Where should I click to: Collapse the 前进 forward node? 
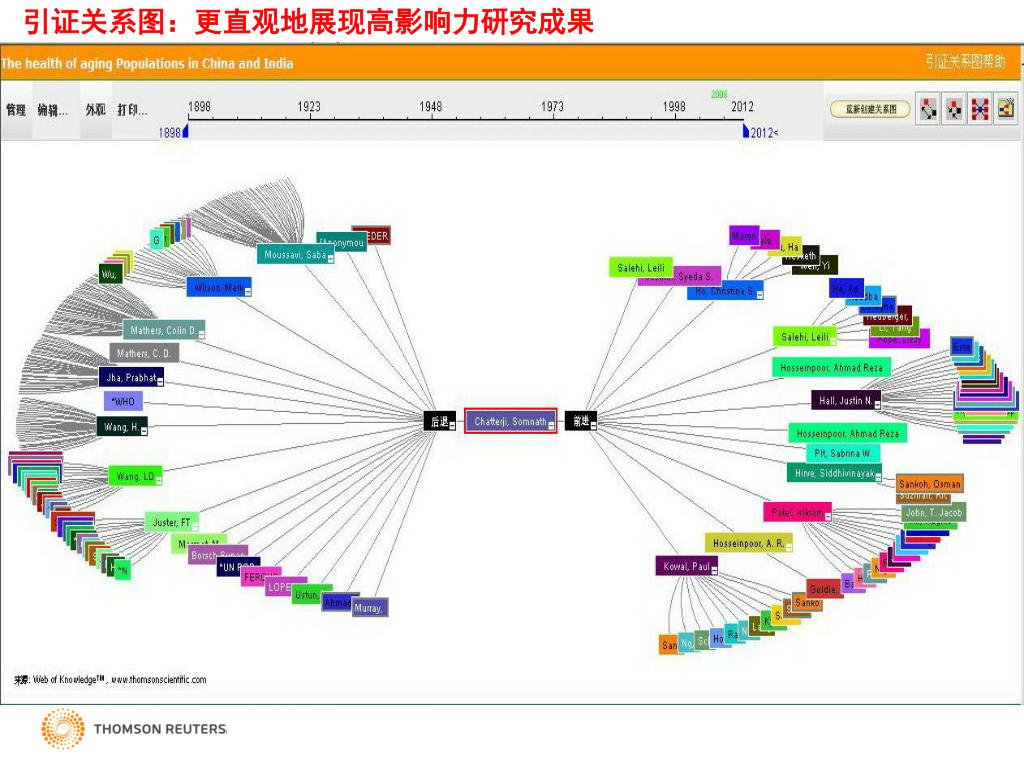coord(593,426)
